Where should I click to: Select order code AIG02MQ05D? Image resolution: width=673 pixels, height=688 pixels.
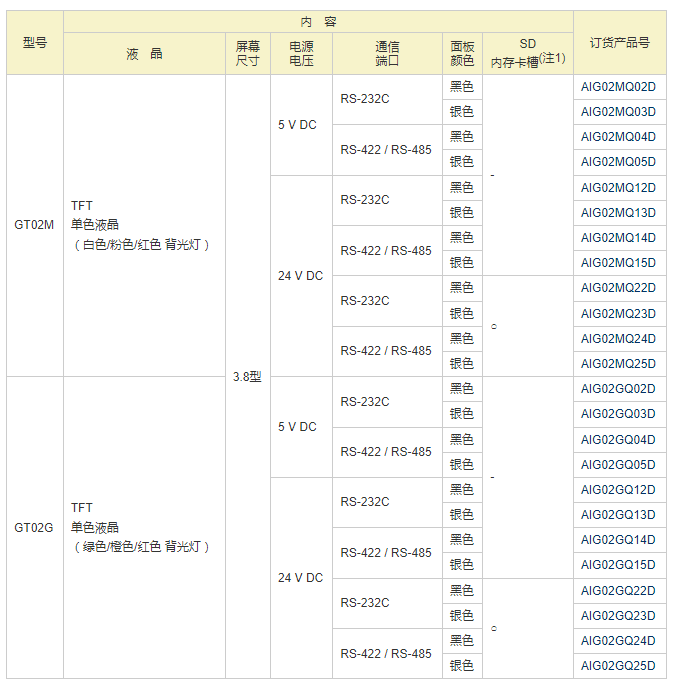point(618,162)
